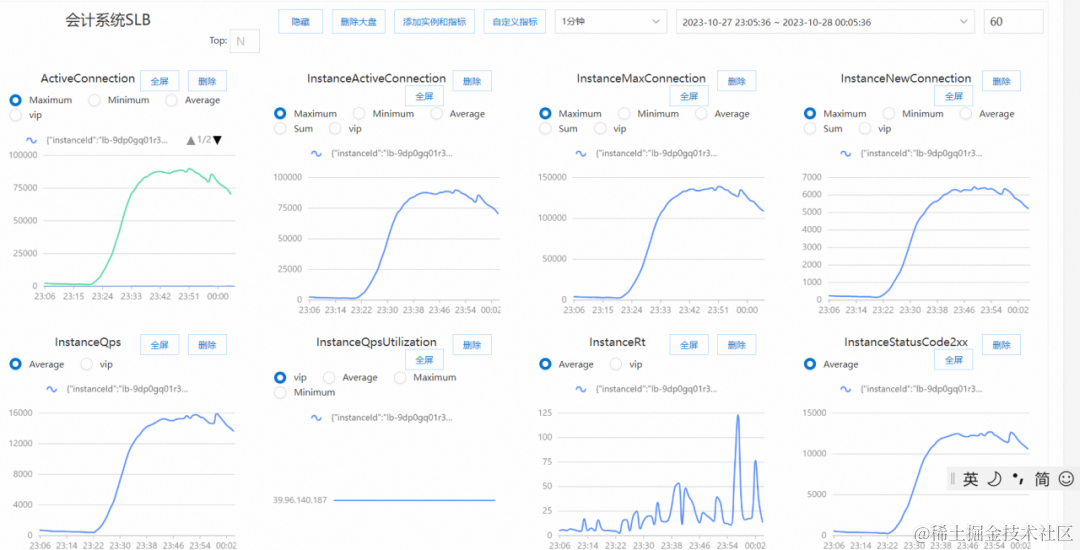Toggle ActiveConnection legend series instanceId
The width and height of the screenshot is (1080, 550).
tap(97, 140)
